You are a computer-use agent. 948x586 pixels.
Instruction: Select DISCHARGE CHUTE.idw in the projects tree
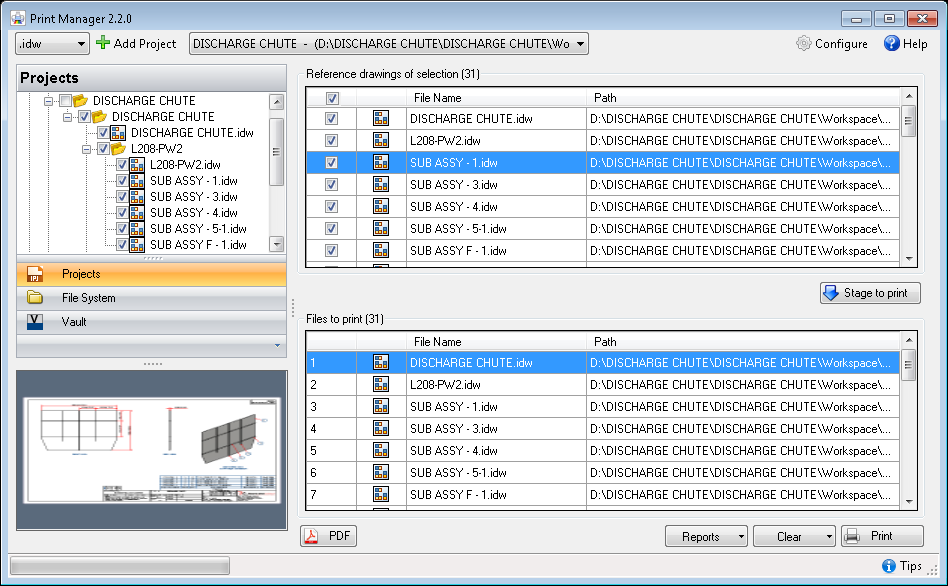(192, 132)
